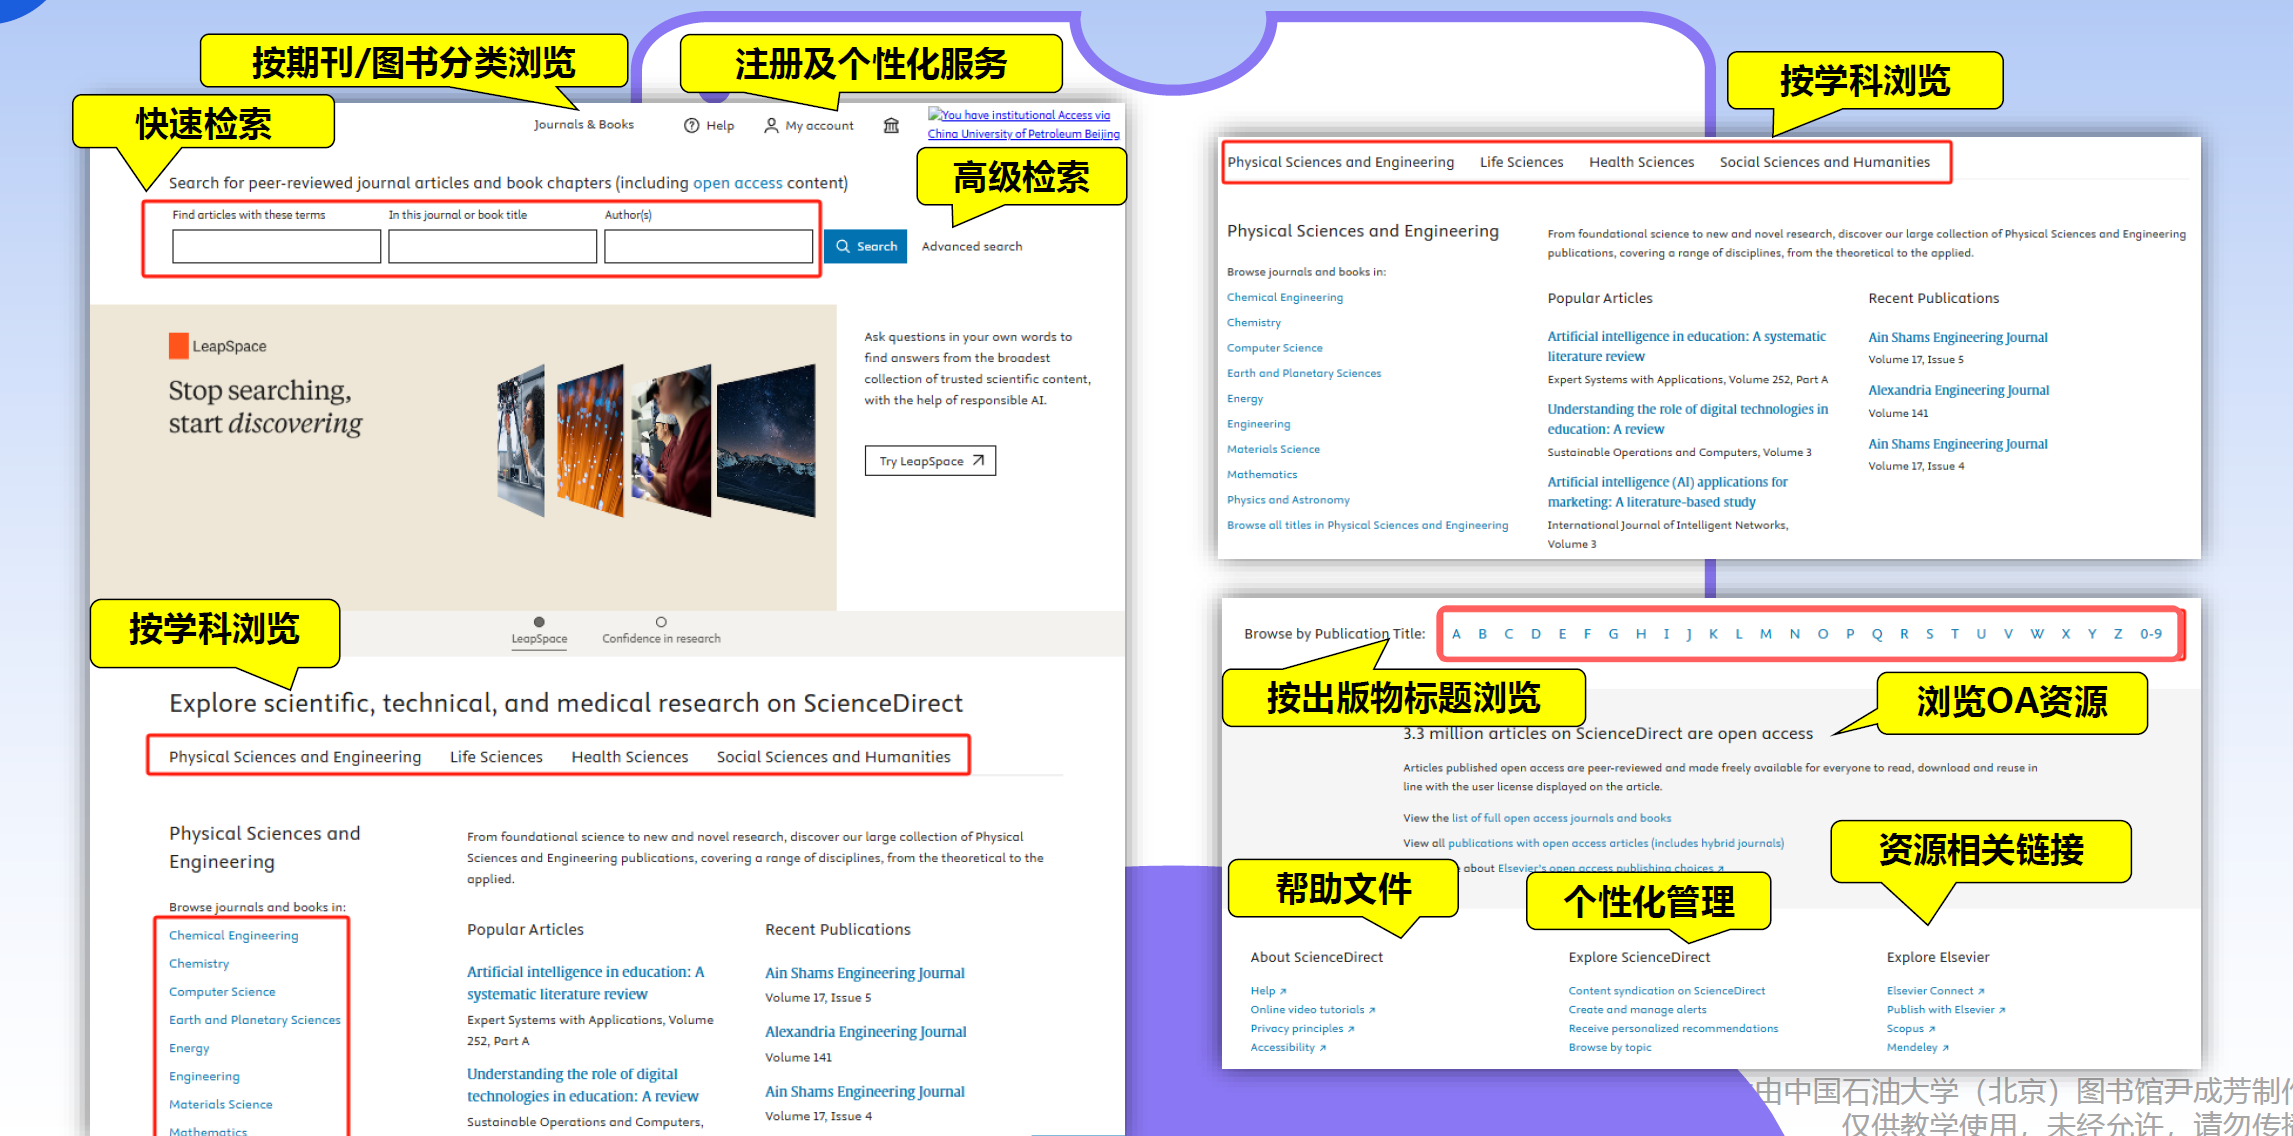Browse publication titles starting with letter Z
The image size is (2293, 1136).
point(2118,634)
